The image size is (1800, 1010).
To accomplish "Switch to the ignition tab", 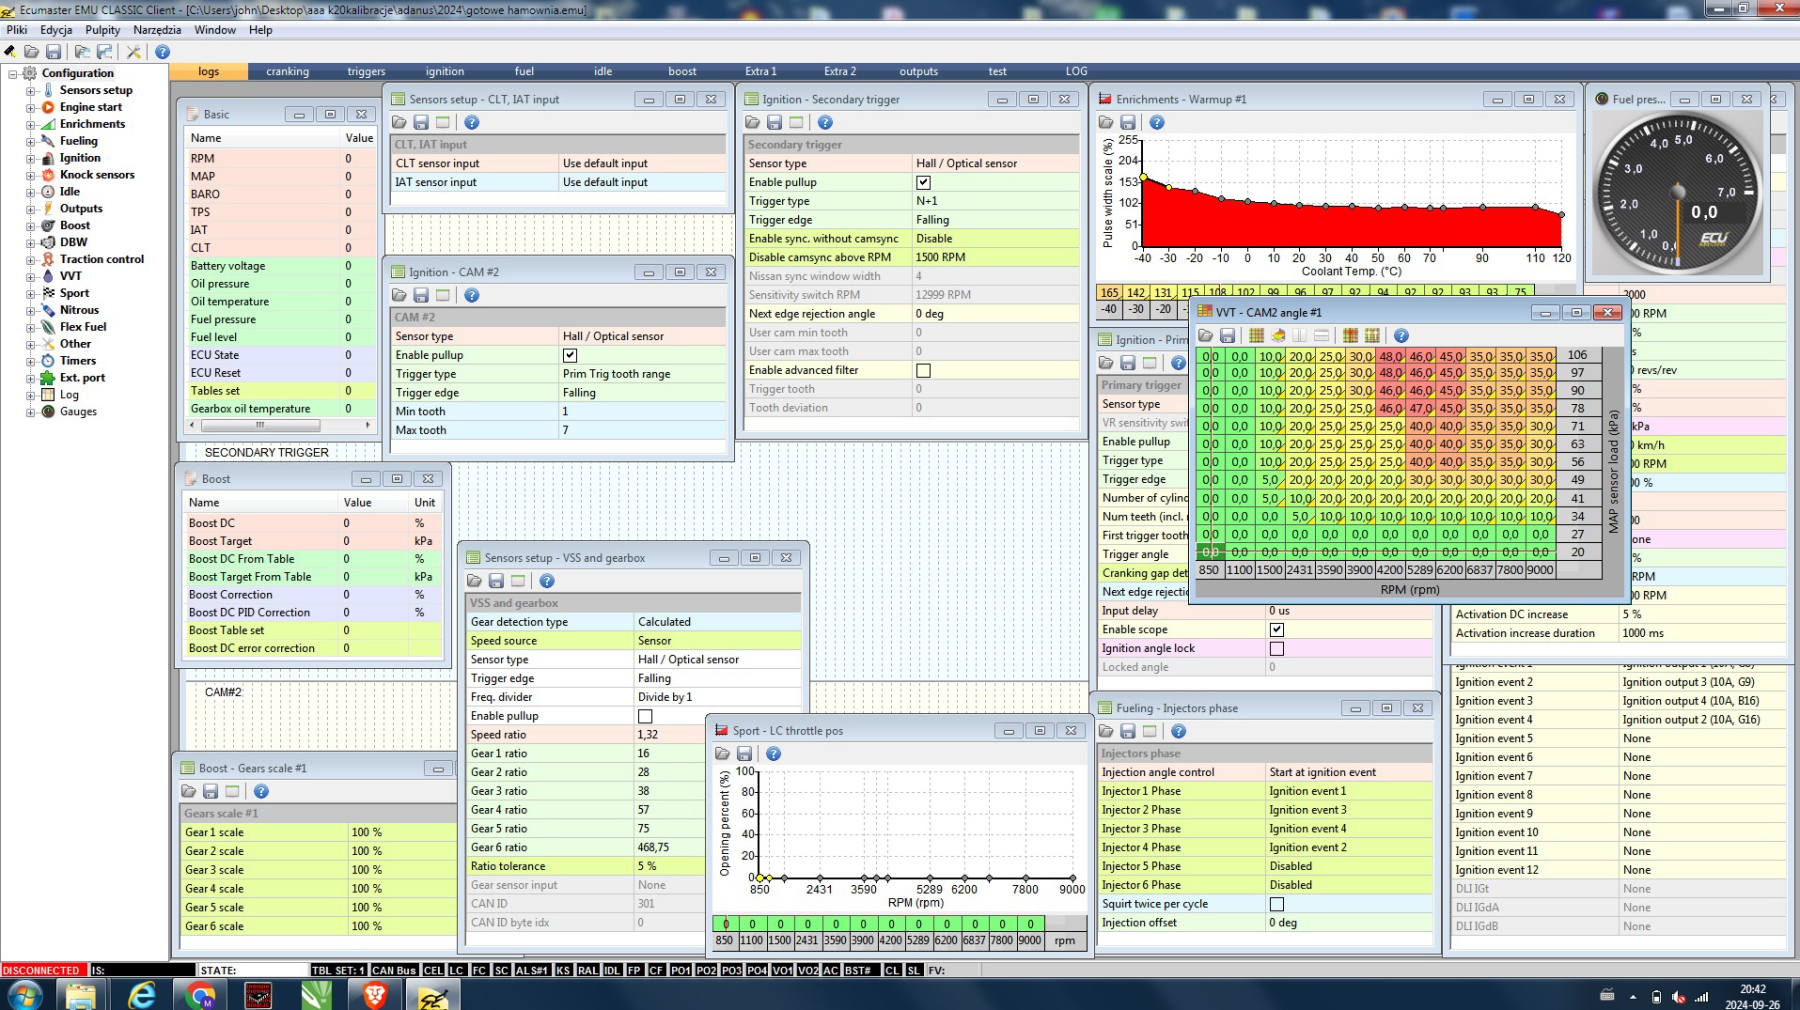I will click(444, 71).
